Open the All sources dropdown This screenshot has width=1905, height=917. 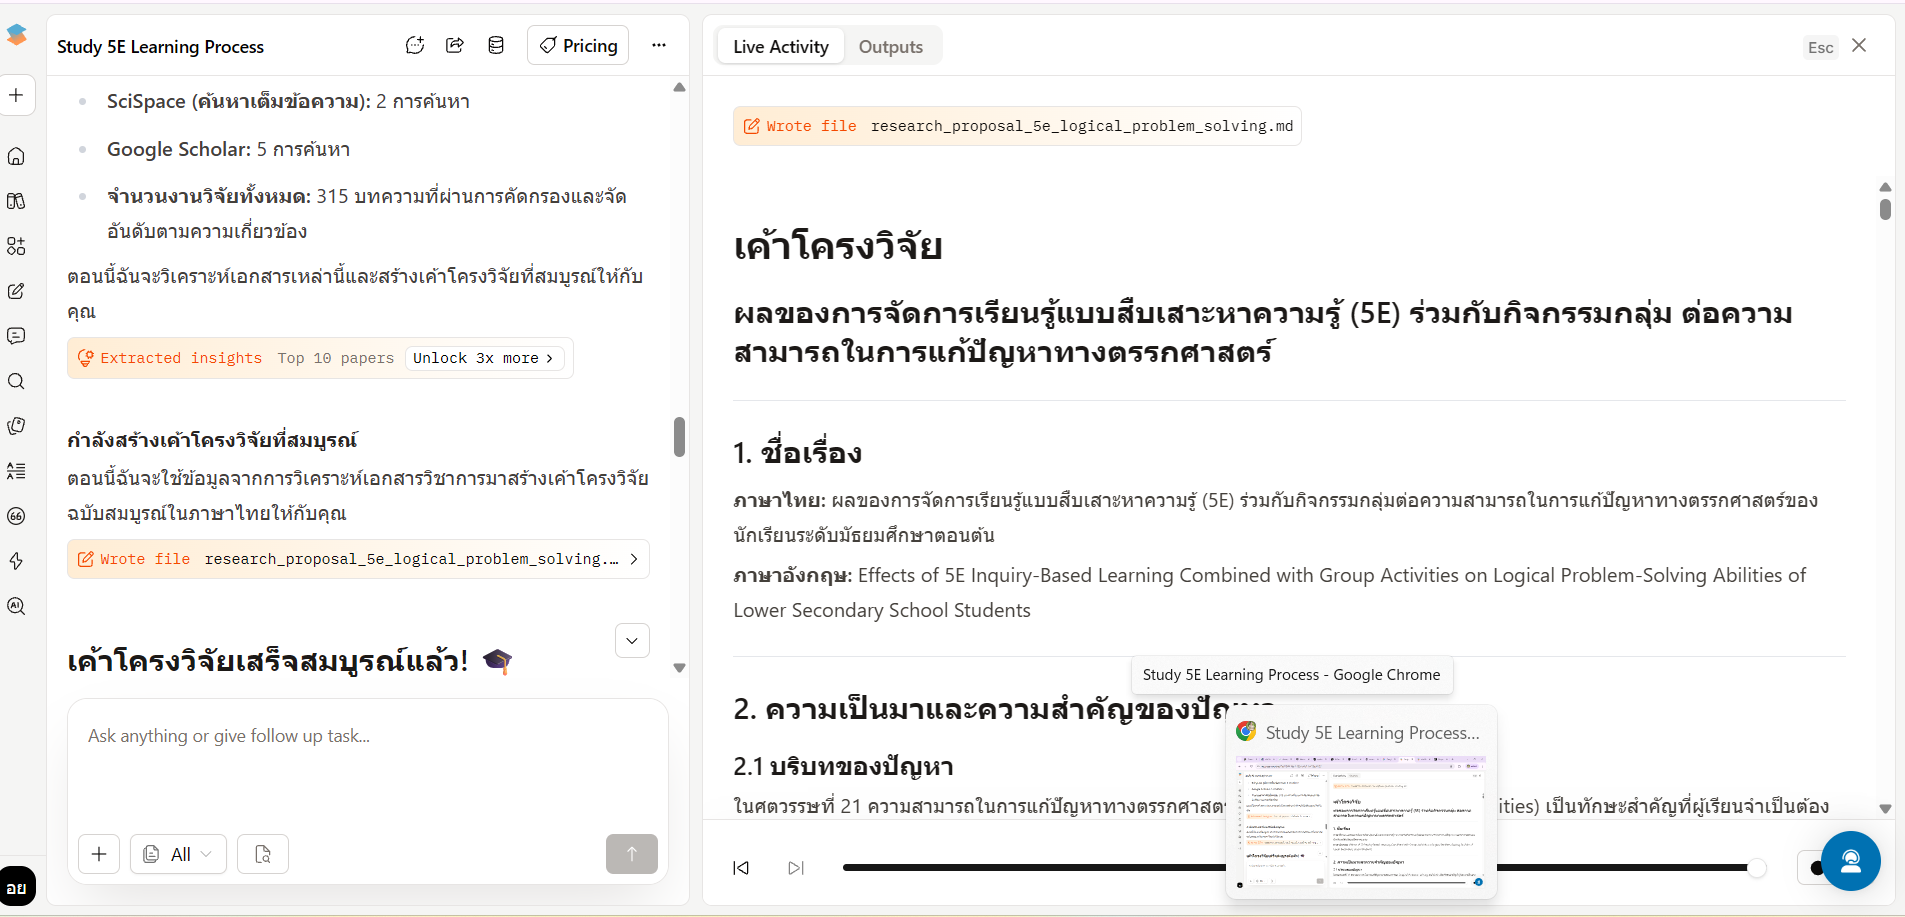pyautogui.click(x=178, y=854)
